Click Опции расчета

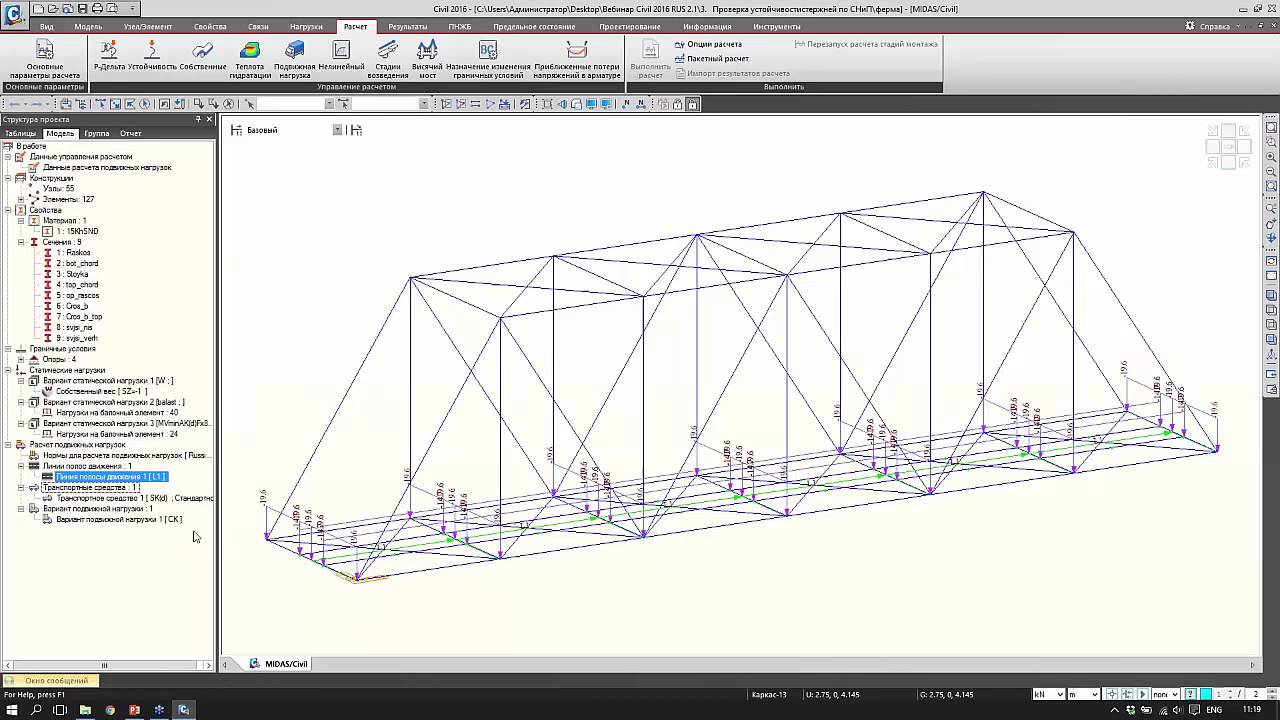(x=708, y=44)
